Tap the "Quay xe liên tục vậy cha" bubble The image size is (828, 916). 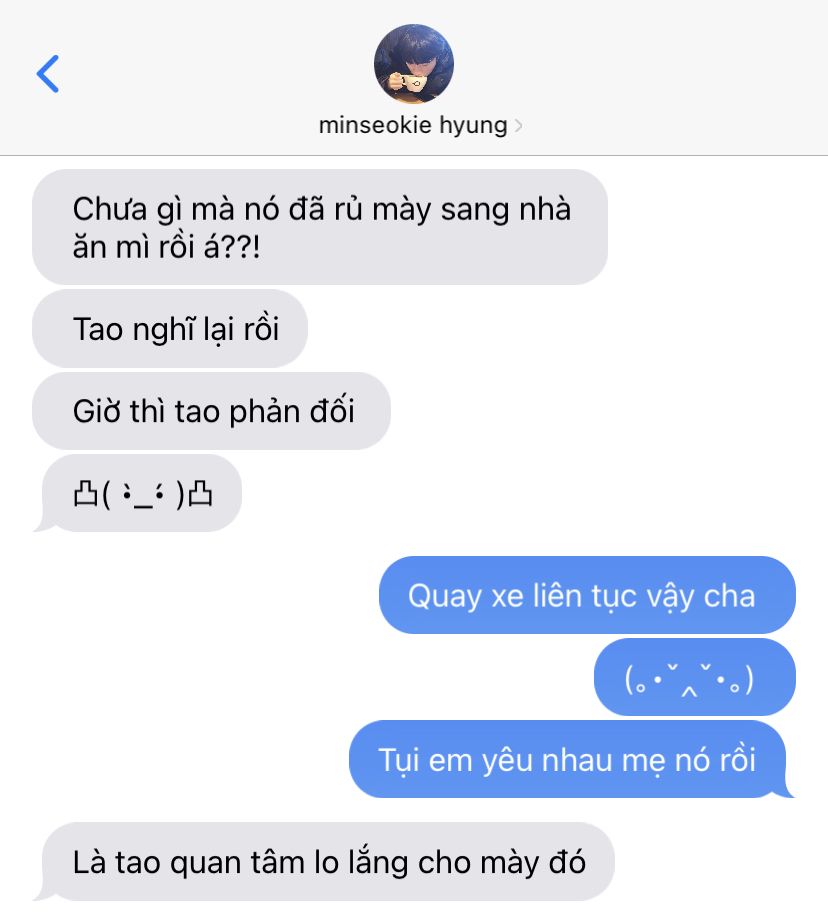587,595
